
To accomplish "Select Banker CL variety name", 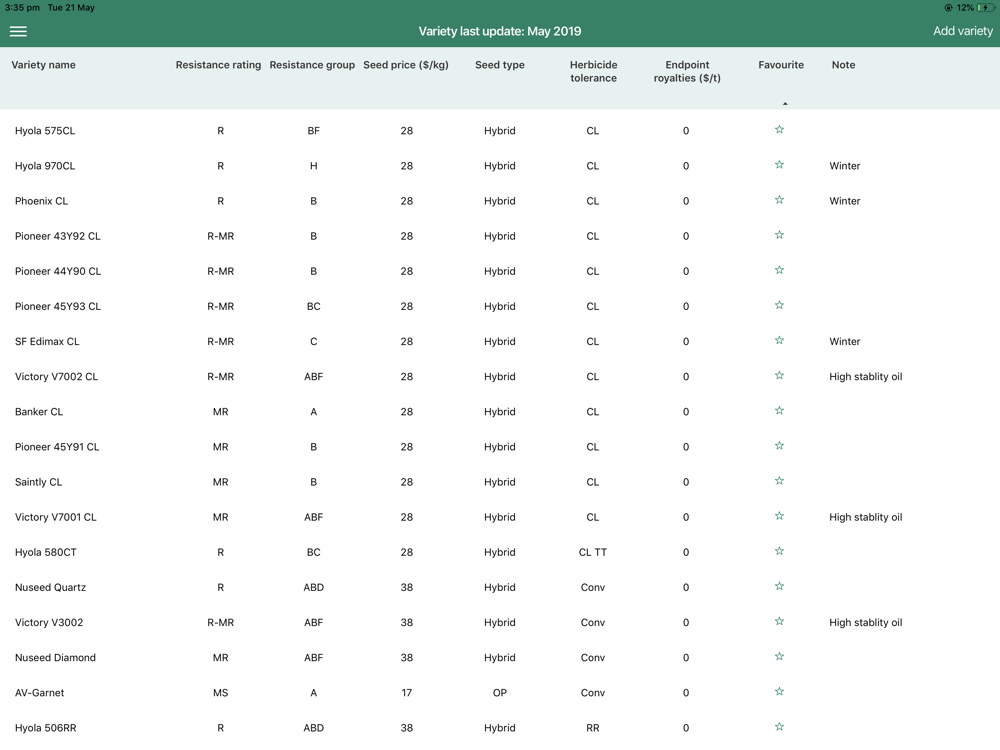I will tap(39, 411).
